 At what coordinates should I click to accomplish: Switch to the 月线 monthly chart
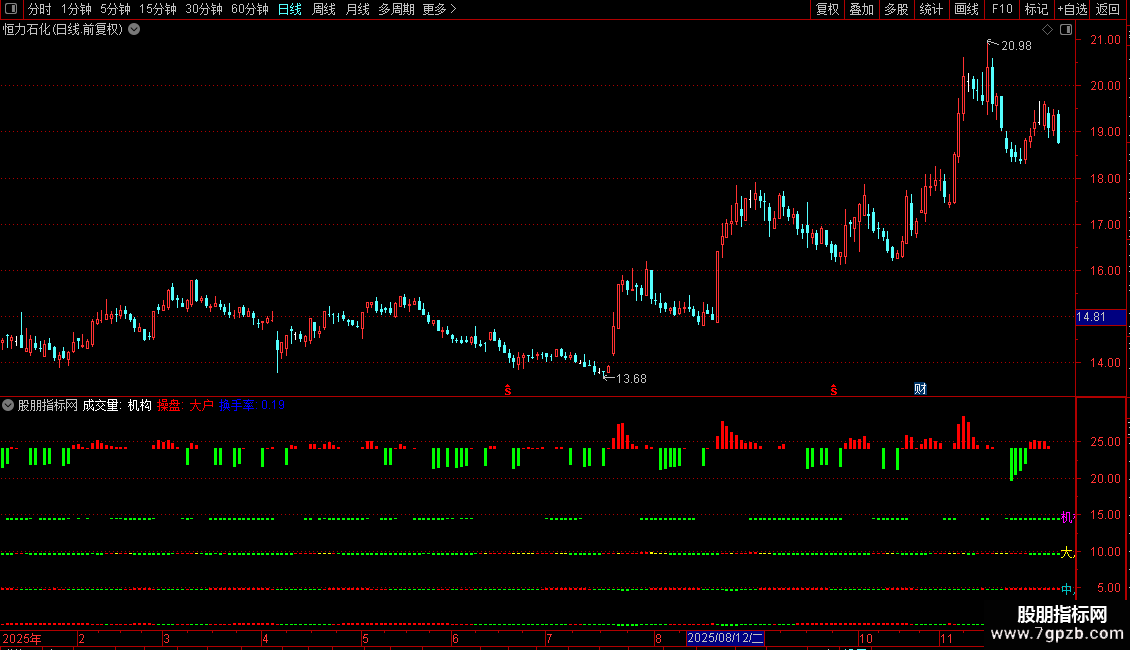(357, 9)
